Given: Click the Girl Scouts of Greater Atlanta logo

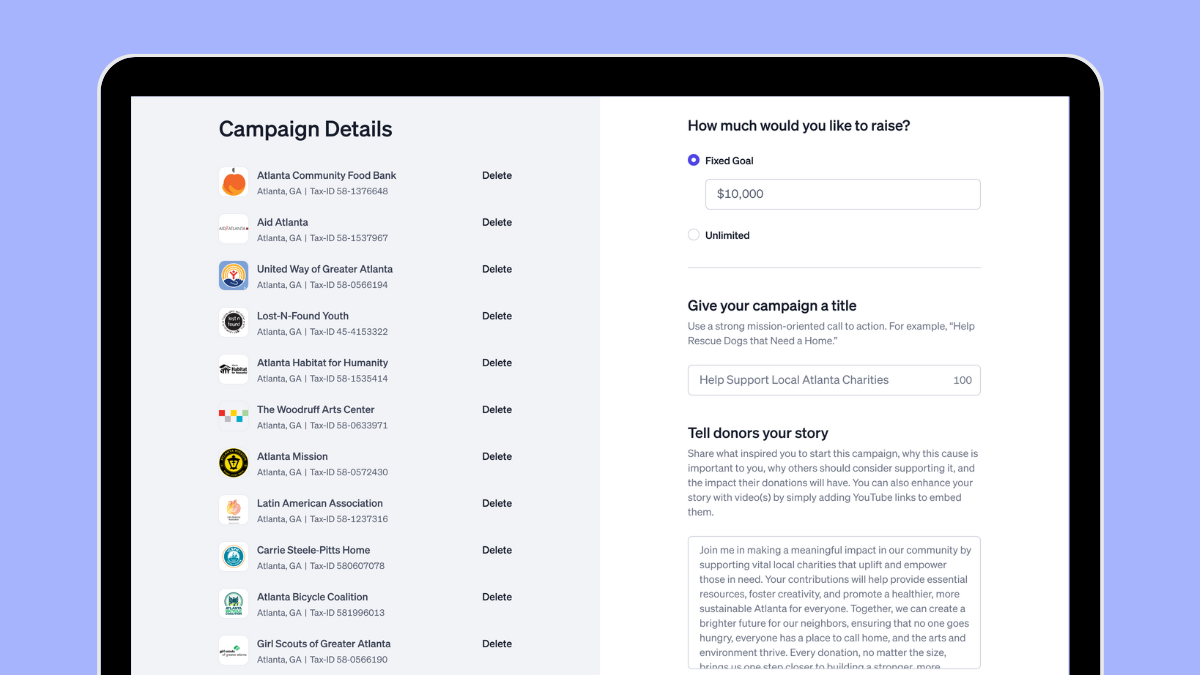Looking at the screenshot, I should click(x=233, y=651).
